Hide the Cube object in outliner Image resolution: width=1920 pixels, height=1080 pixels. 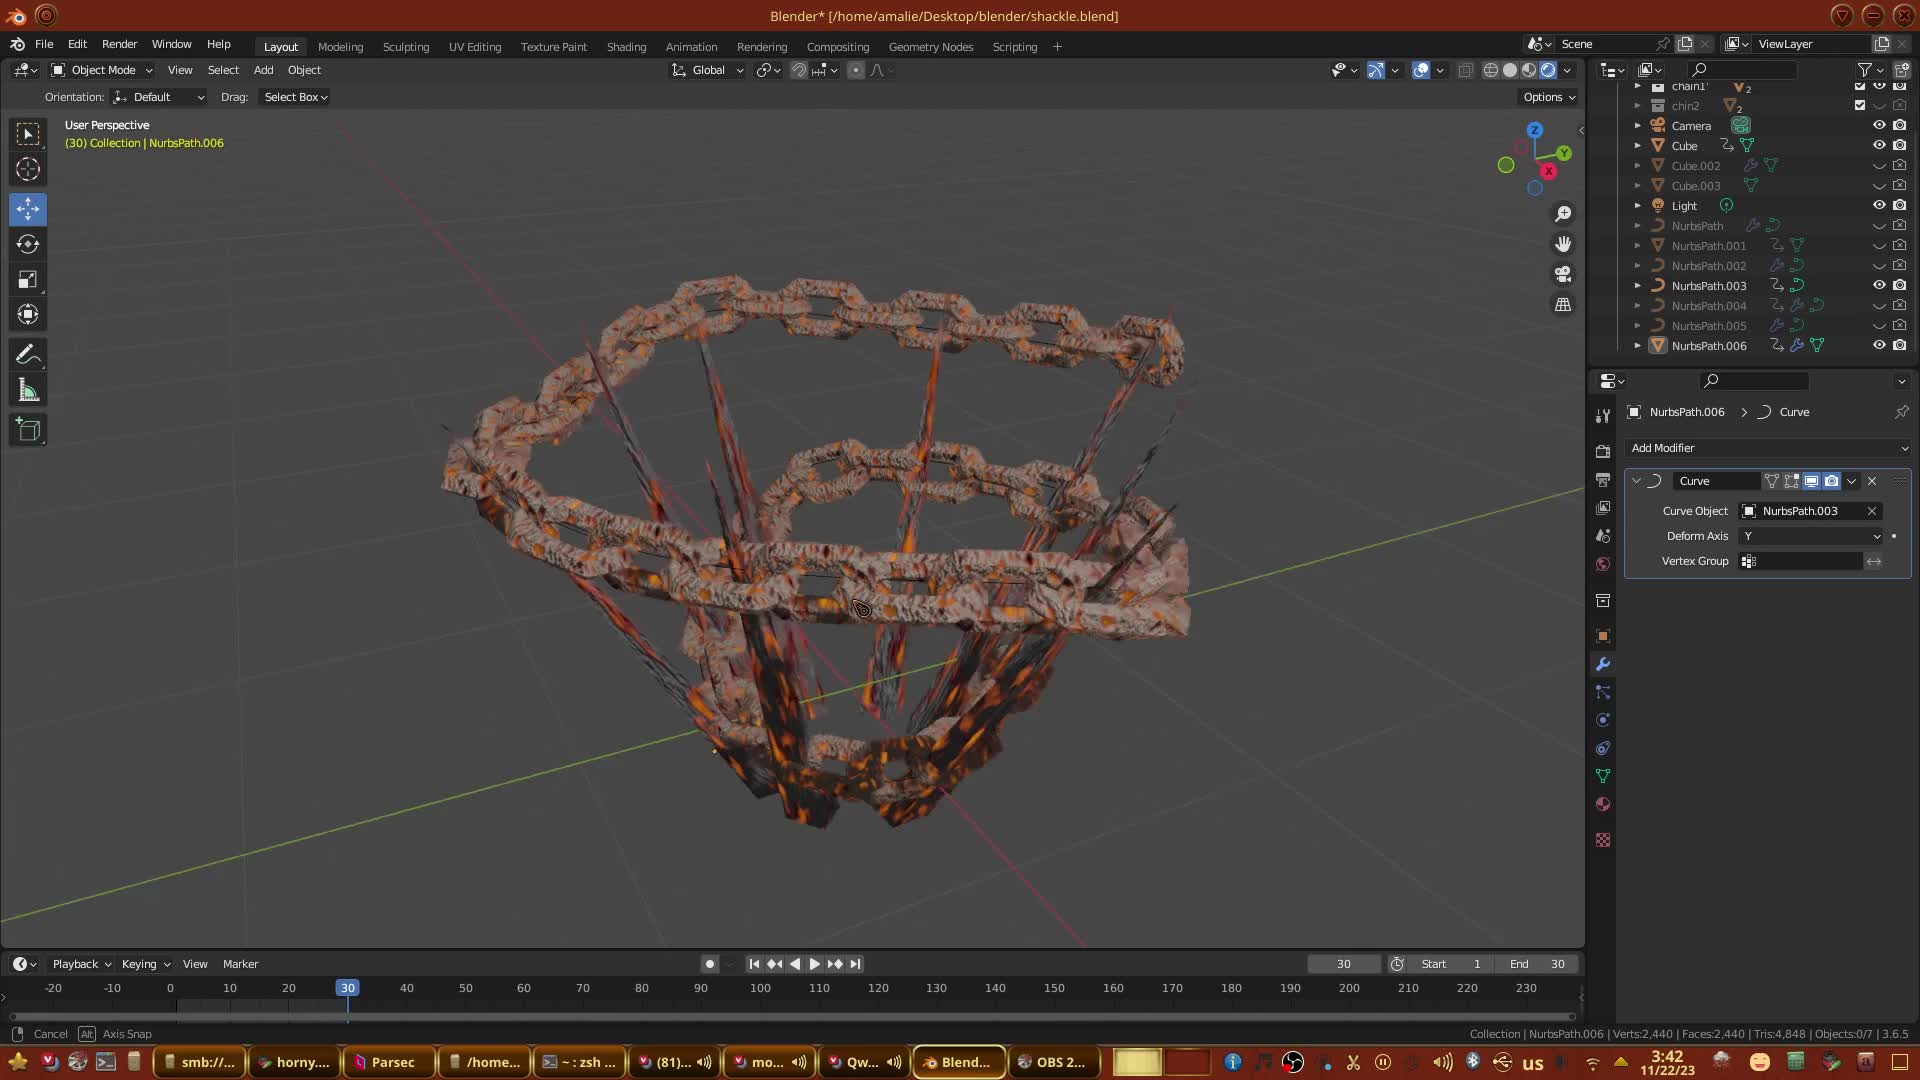(1879, 146)
